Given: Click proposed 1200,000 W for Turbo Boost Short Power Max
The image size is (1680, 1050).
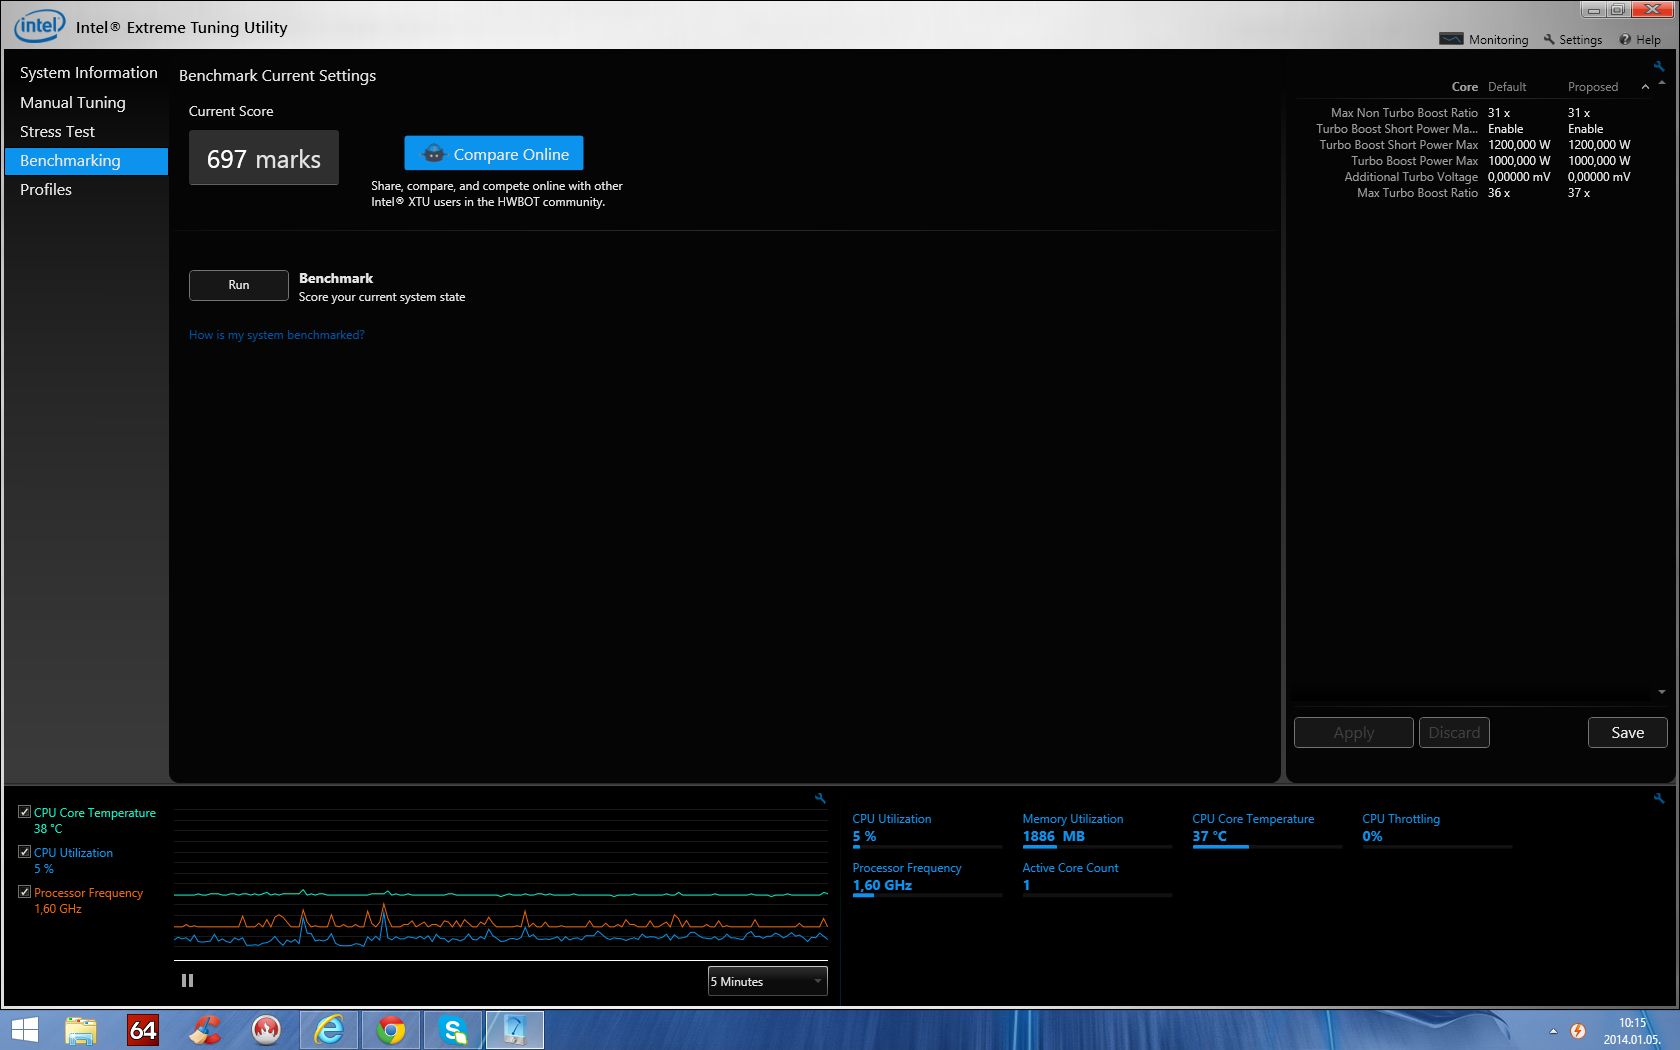Looking at the screenshot, I should pos(1599,145).
